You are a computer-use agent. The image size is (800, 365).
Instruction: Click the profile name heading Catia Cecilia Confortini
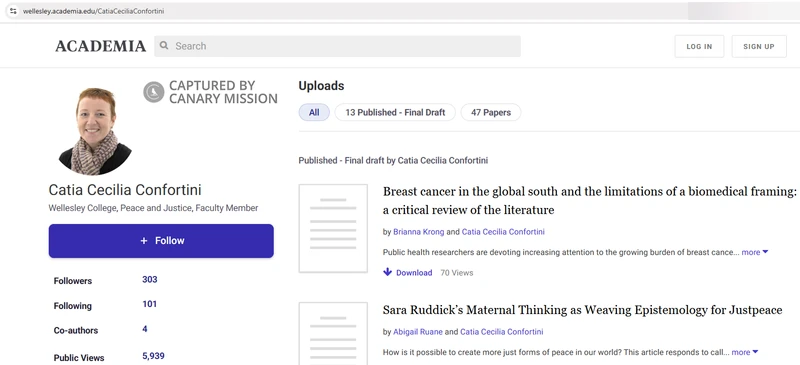click(125, 190)
